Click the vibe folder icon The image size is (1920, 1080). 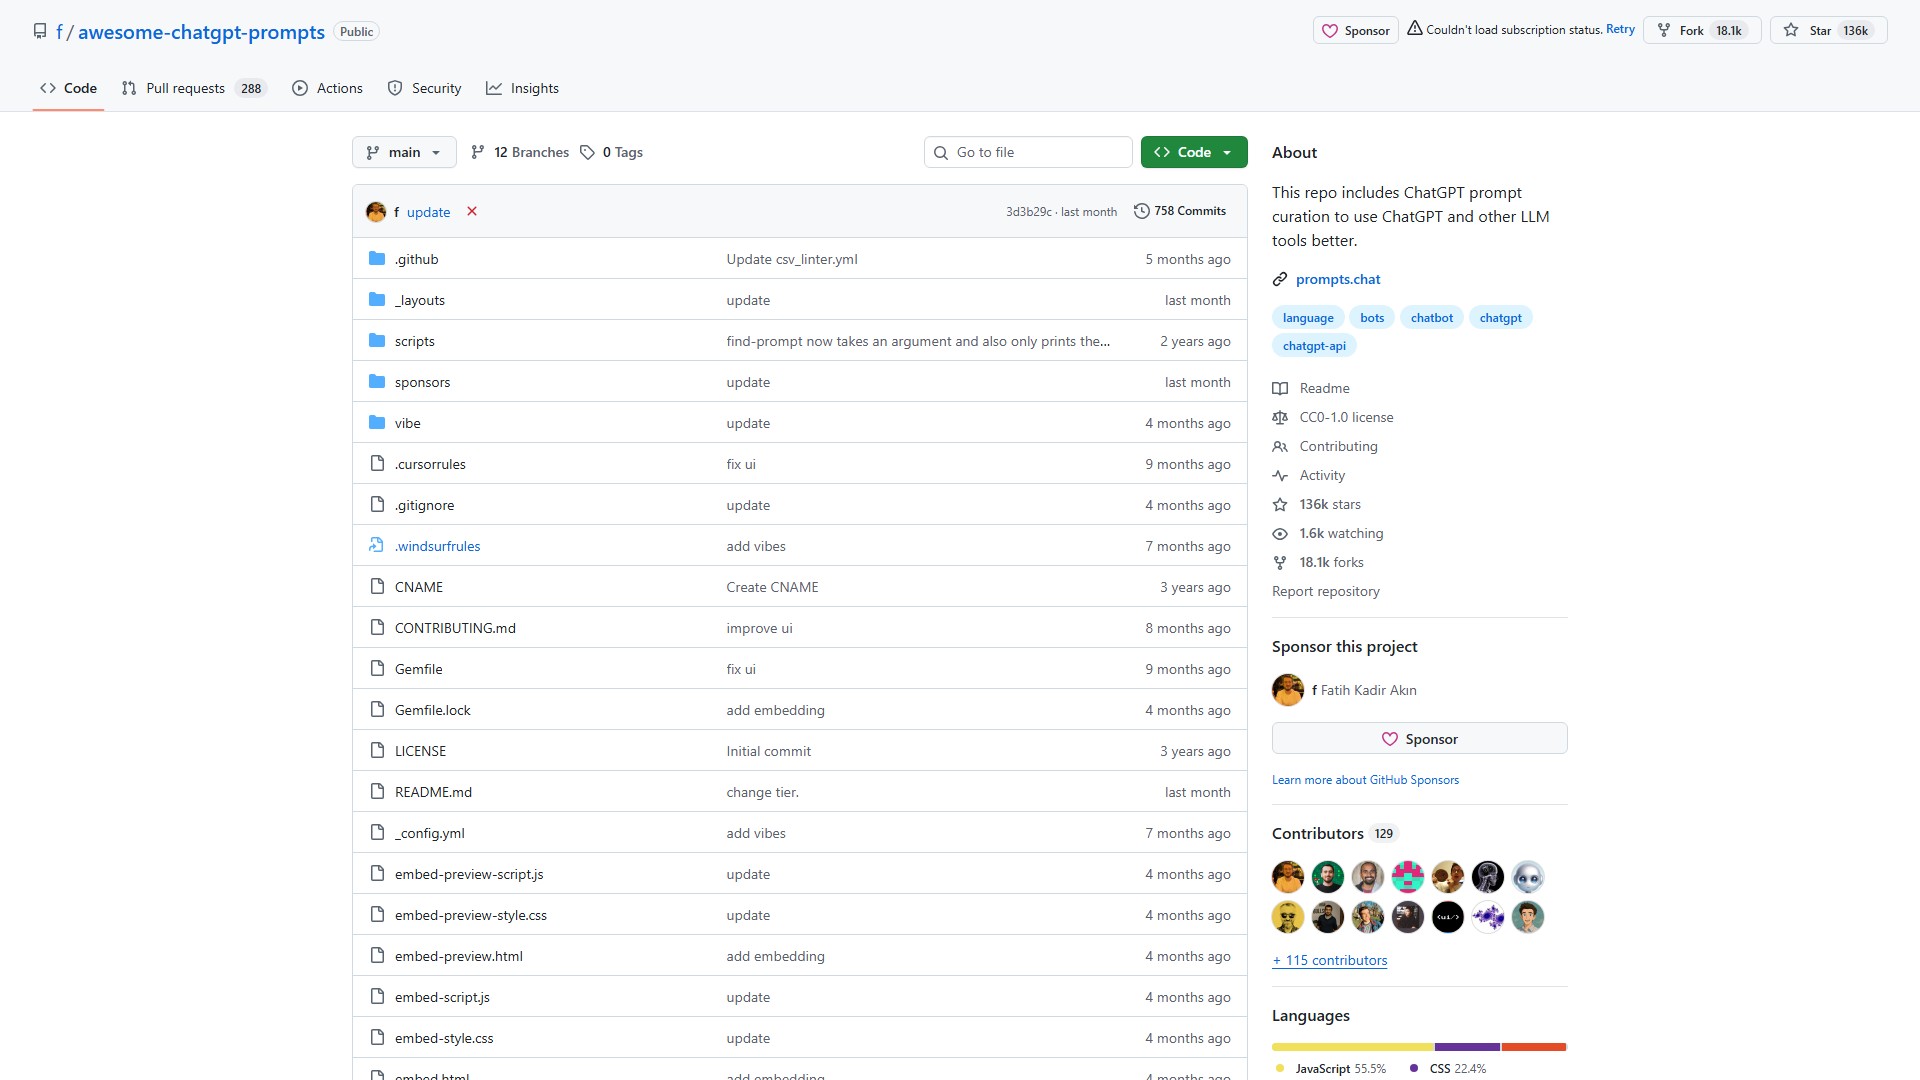click(x=377, y=423)
